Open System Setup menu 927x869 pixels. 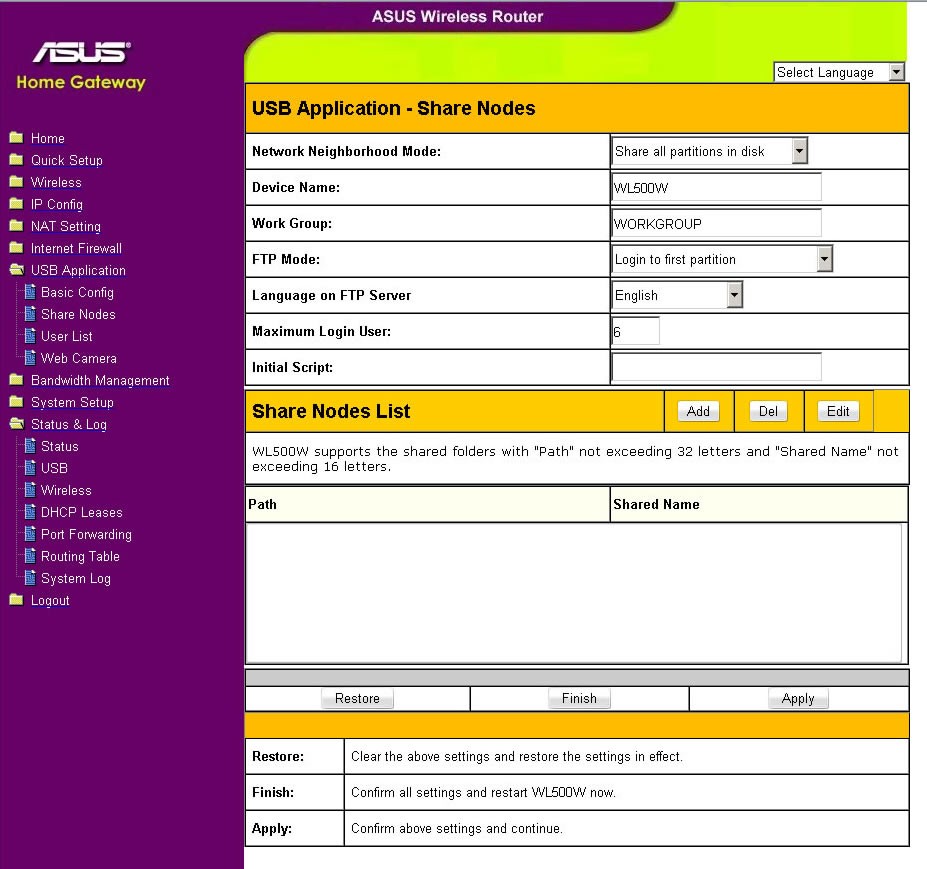pyautogui.click(x=72, y=402)
